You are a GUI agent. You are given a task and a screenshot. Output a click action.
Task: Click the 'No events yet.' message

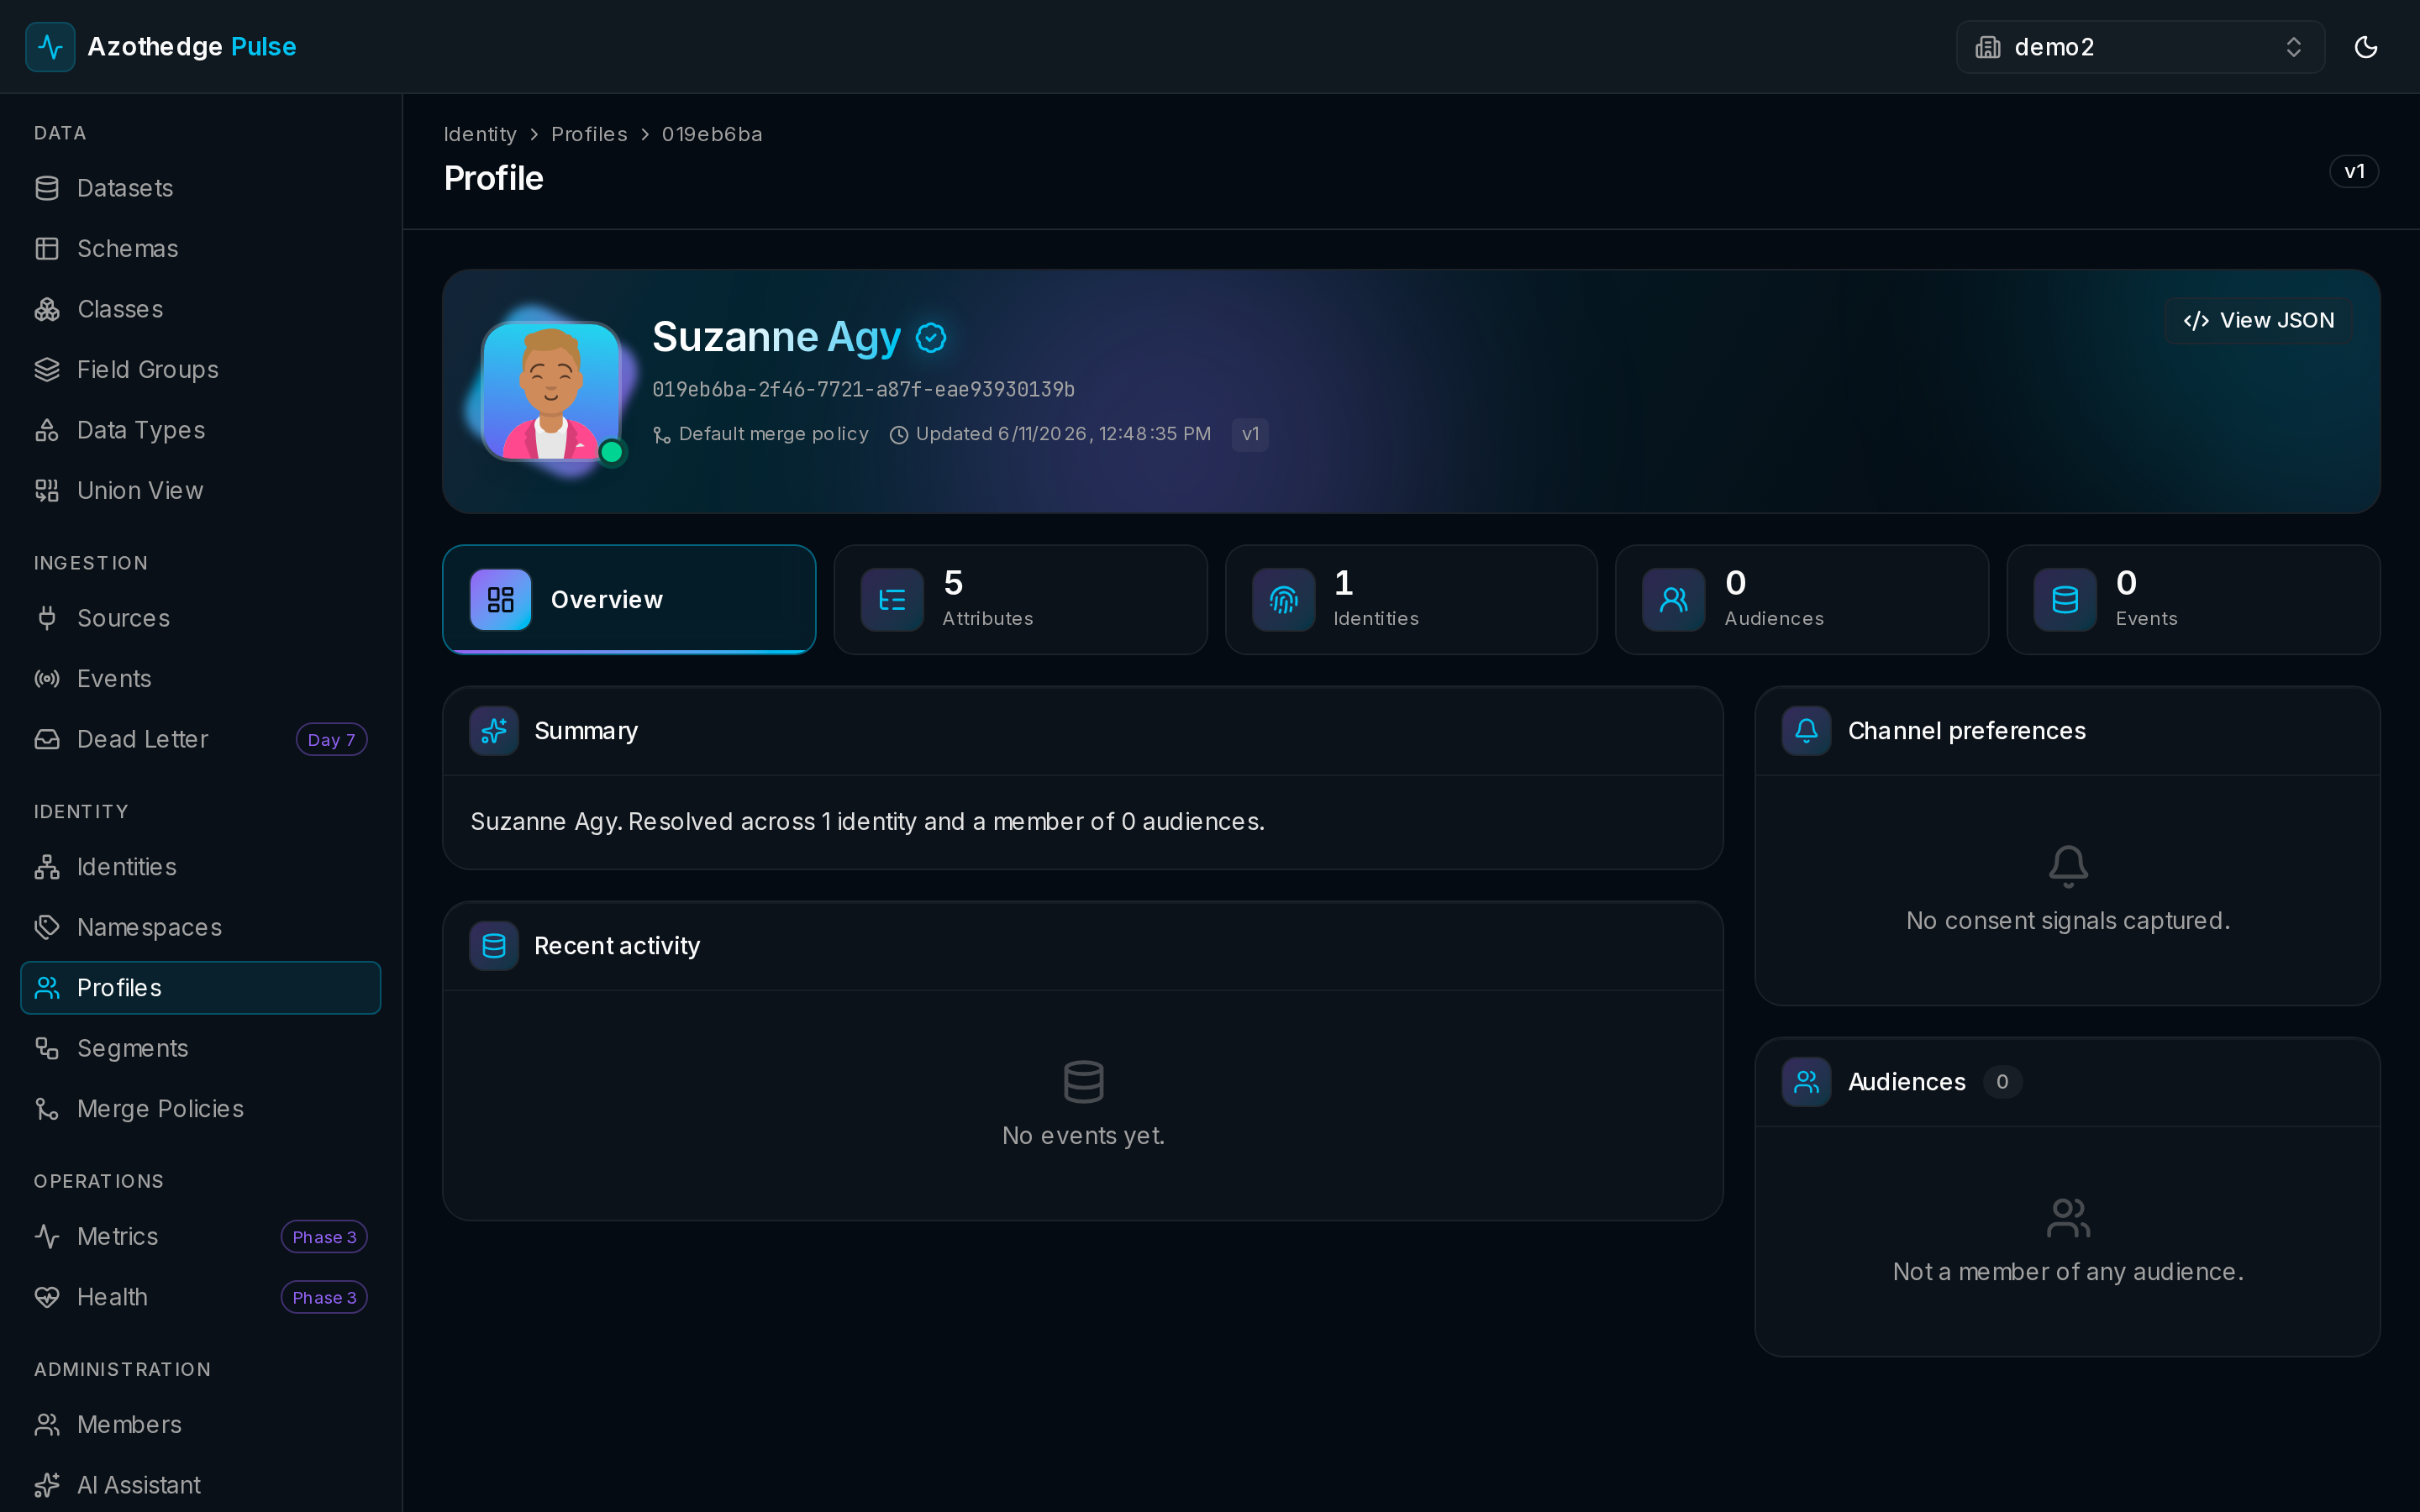click(x=1083, y=1136)
